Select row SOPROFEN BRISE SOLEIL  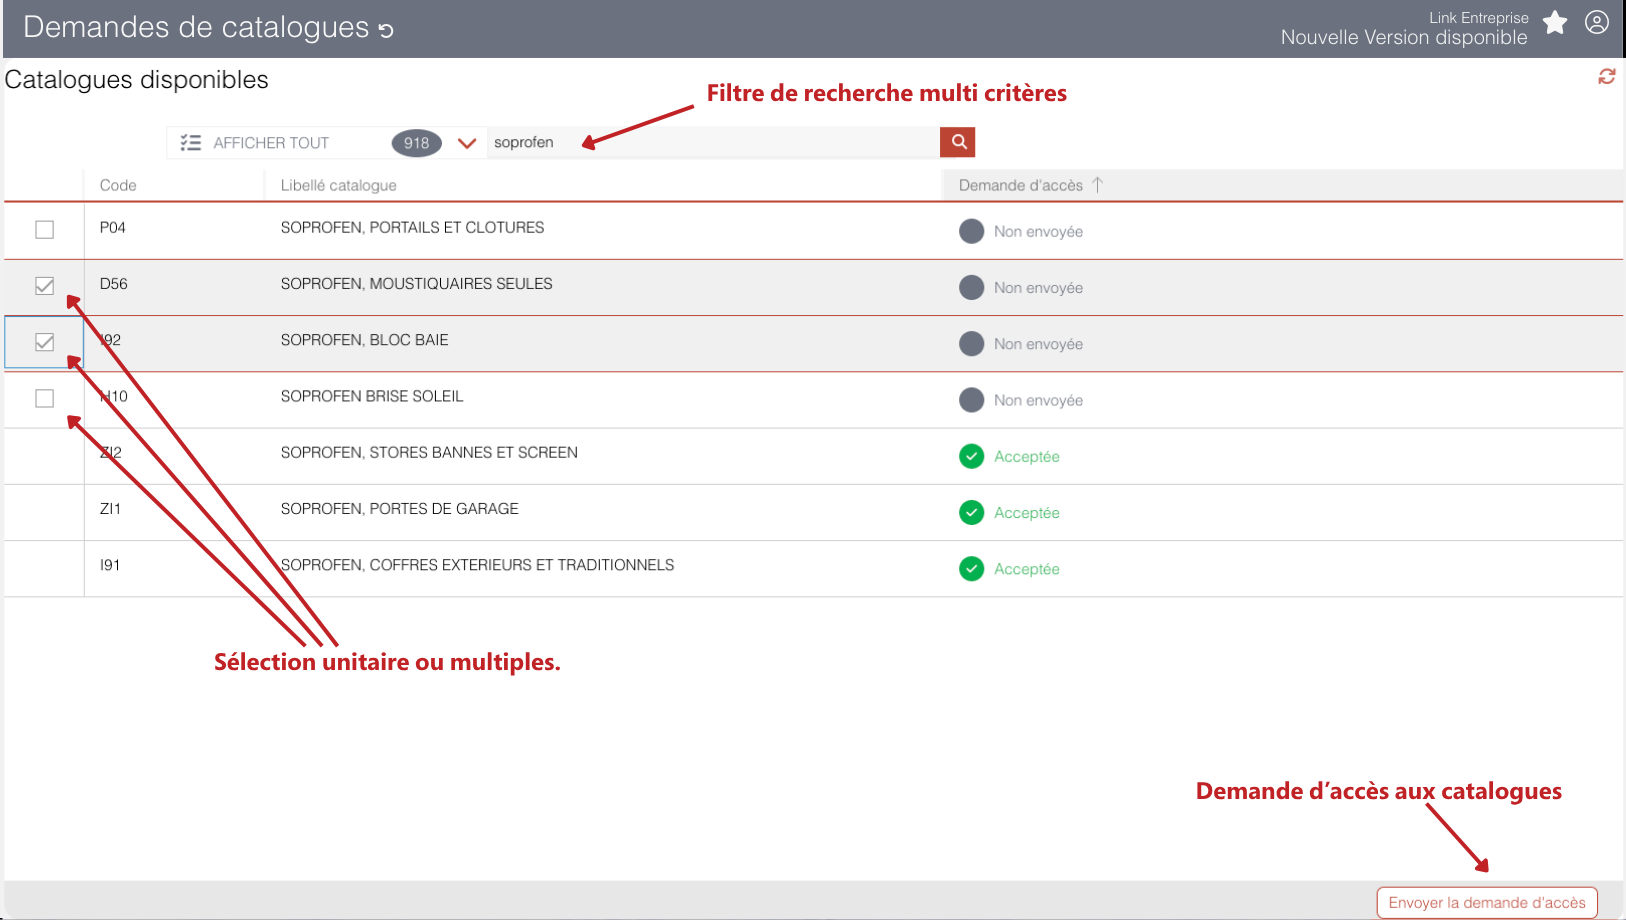[x=813, y=400]
